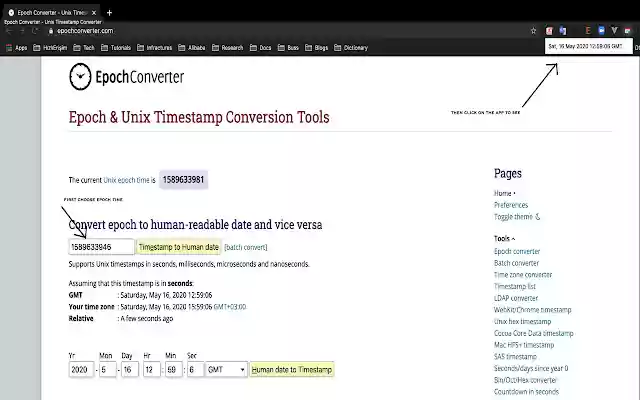Image resolution: width=640 pixels, height=400 pixels.
Task: Open the red extension icon next to star
Action: pyautogui.click(x=549, y=31)
